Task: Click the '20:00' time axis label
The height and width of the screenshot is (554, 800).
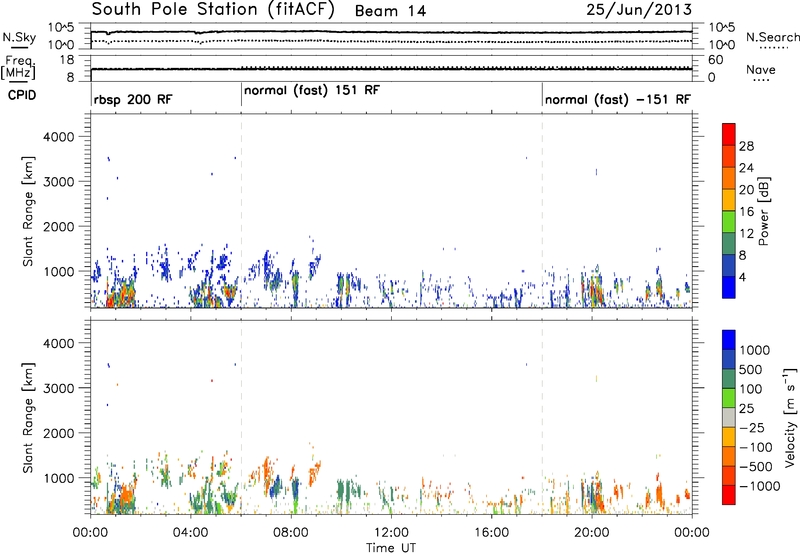Action: (592, 533)
